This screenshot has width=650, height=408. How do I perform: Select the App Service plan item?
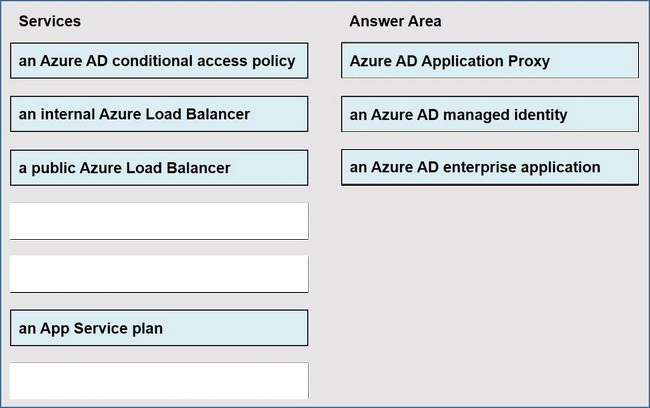(159, 328)
